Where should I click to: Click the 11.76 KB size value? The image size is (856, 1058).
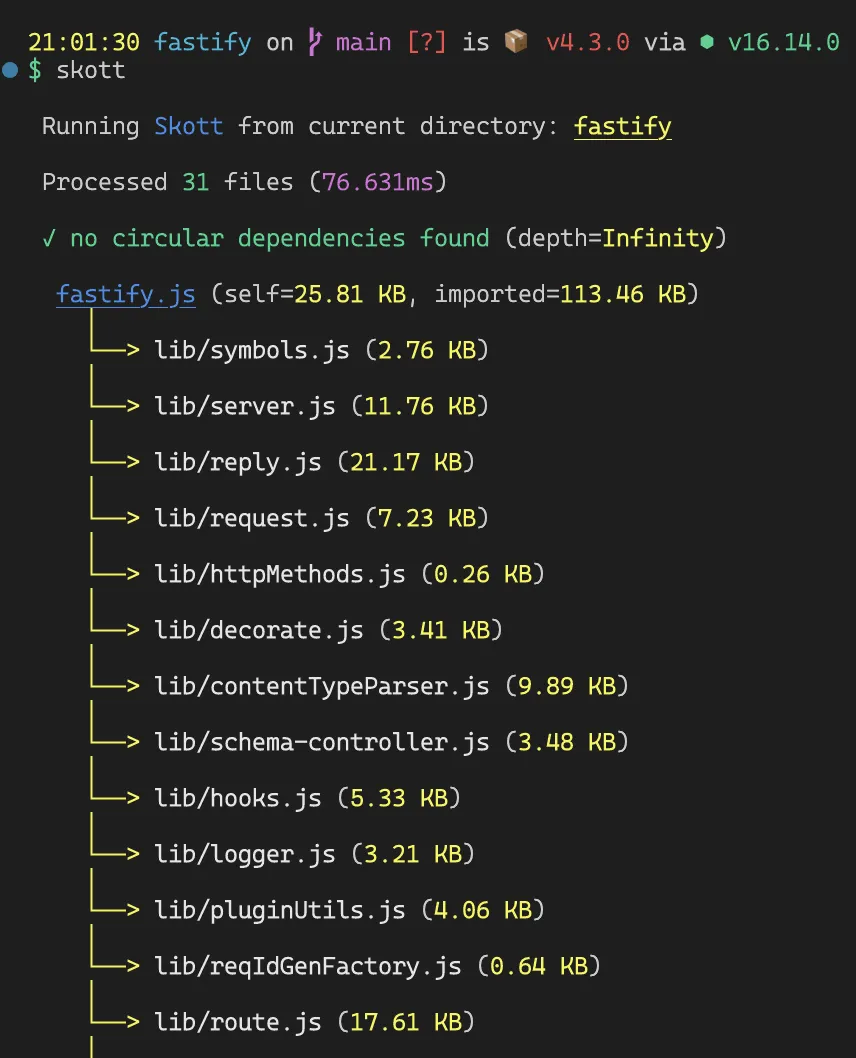pos(420,406)
